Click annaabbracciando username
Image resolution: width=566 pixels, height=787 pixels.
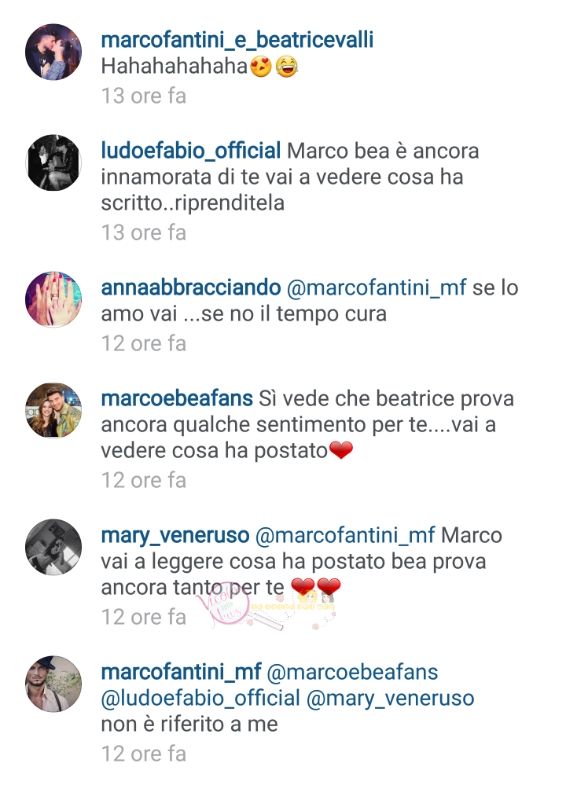tap(191, 288)
